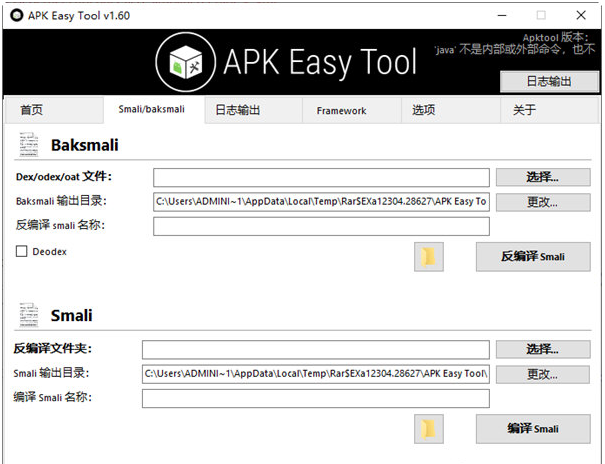Click the Baksmali document icon

(x=29, y=144)
